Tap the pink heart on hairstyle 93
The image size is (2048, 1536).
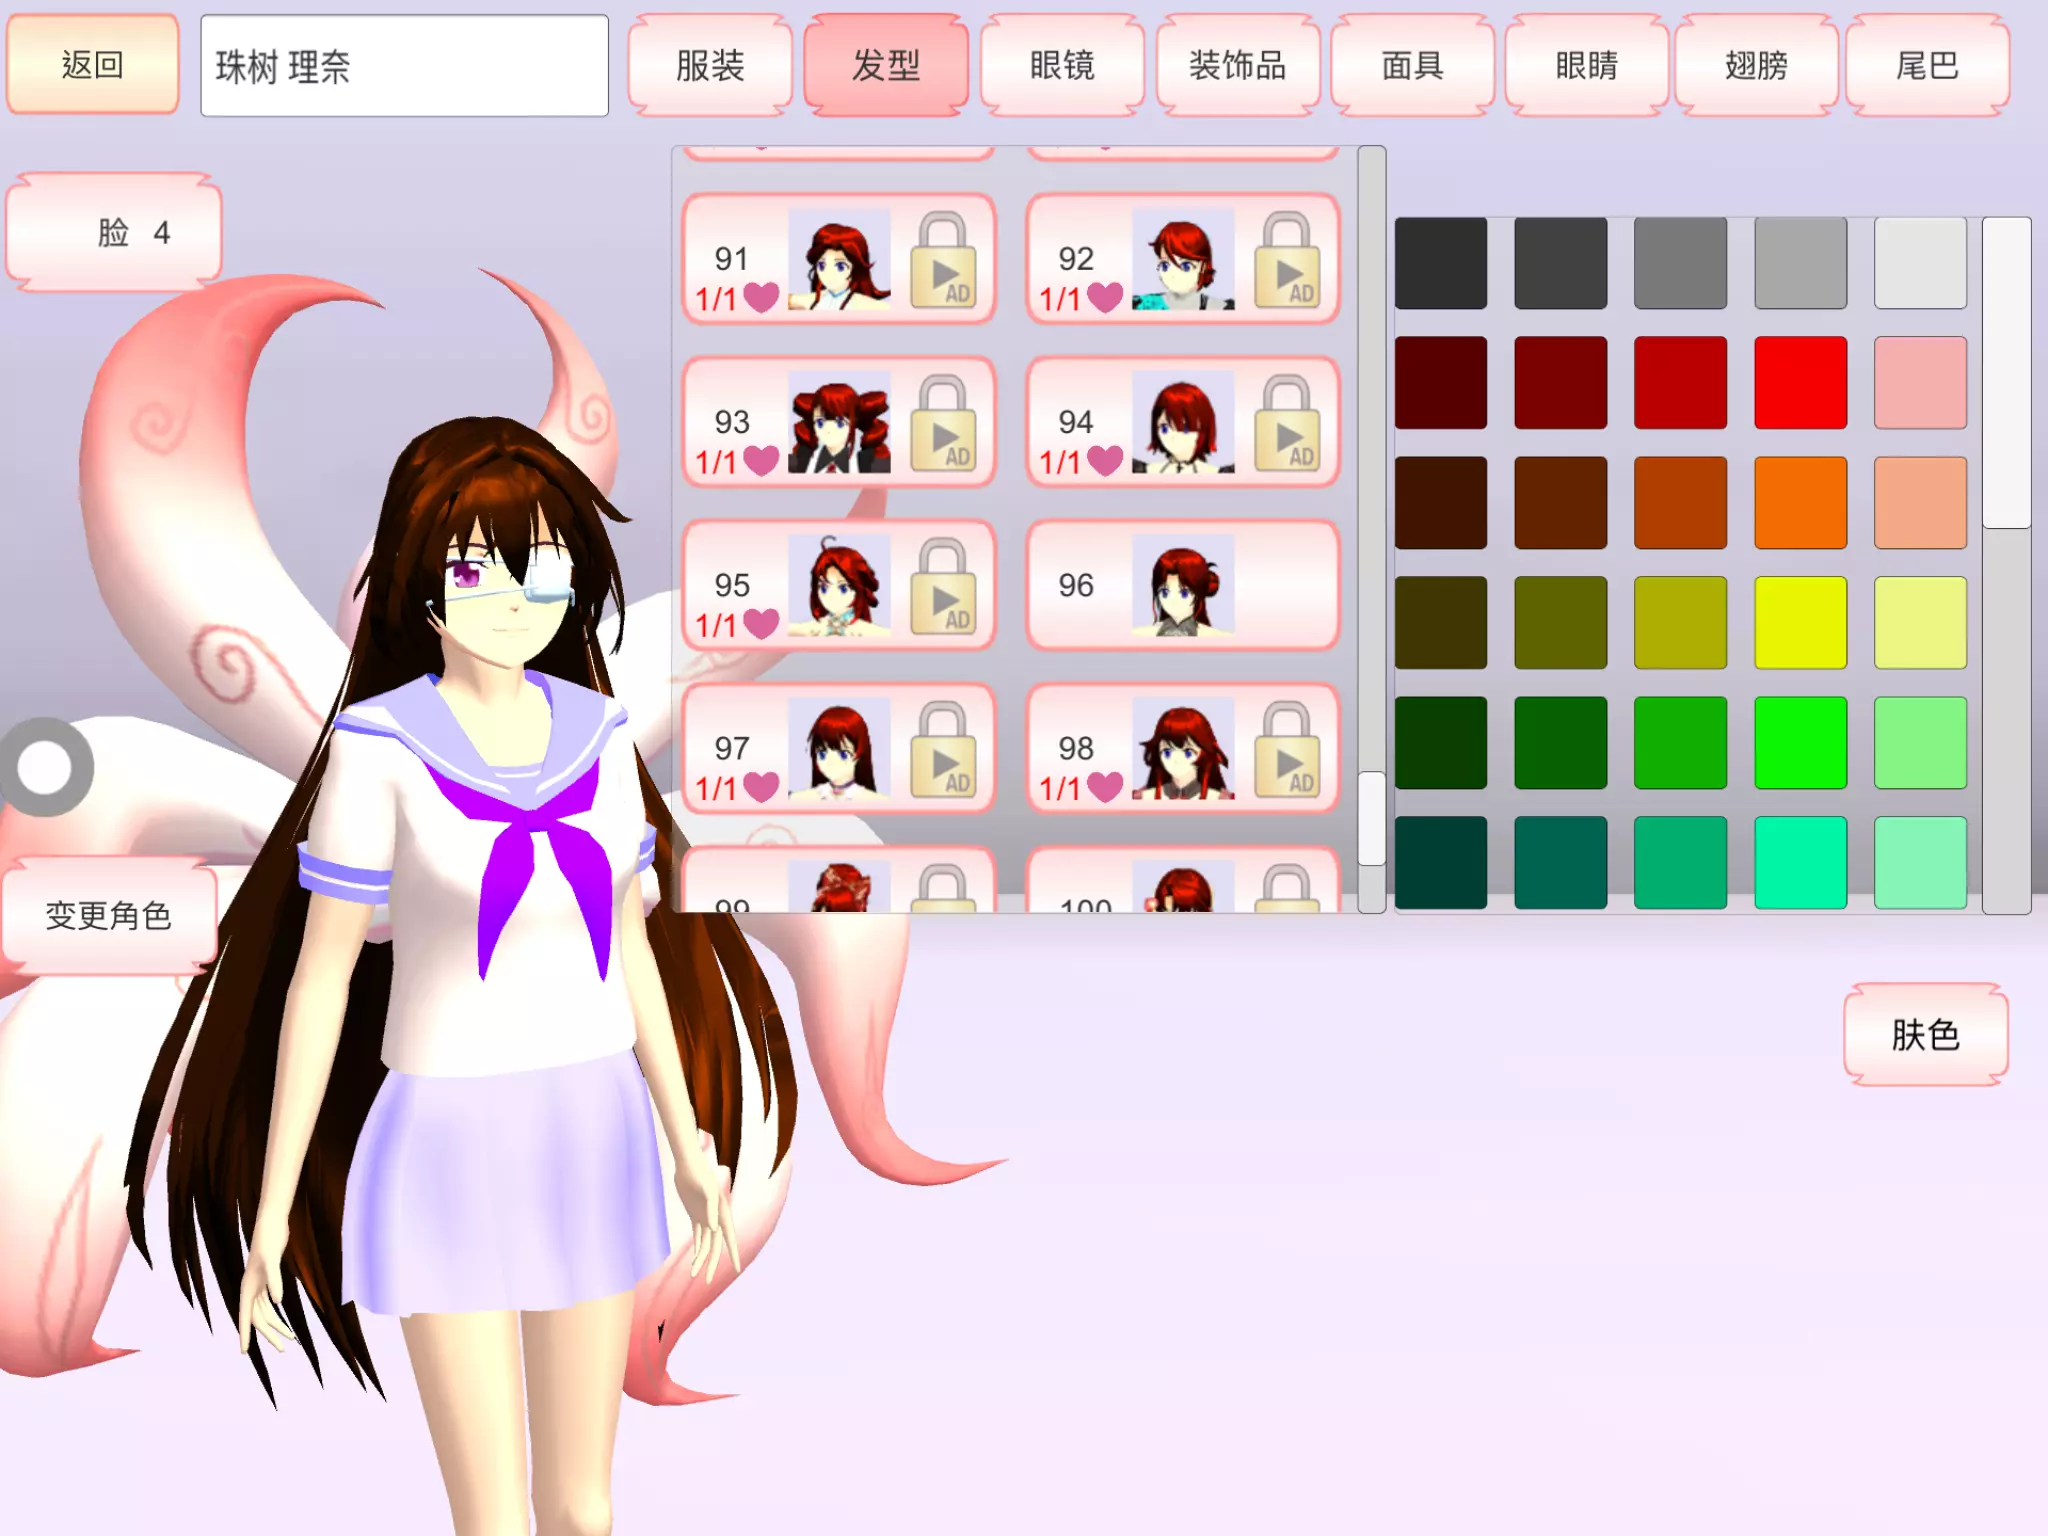[761, 460]
